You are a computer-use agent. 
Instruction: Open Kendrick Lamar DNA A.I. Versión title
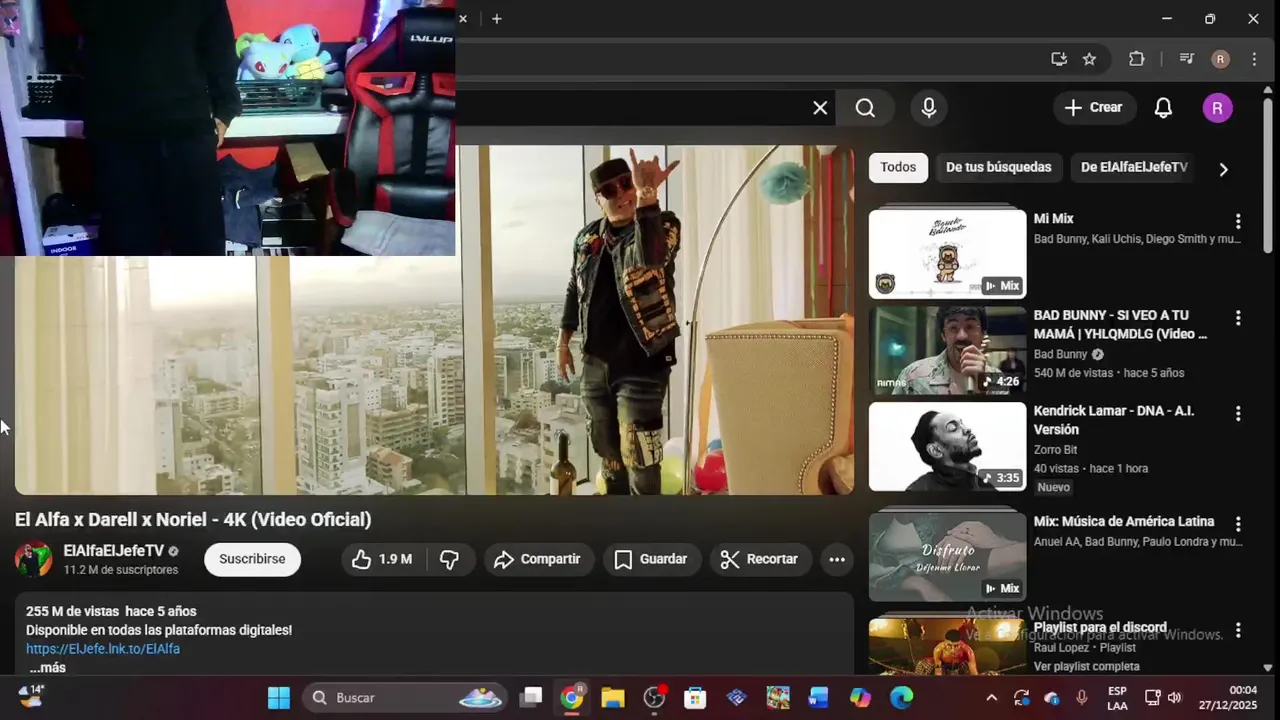coord(1114,420)
